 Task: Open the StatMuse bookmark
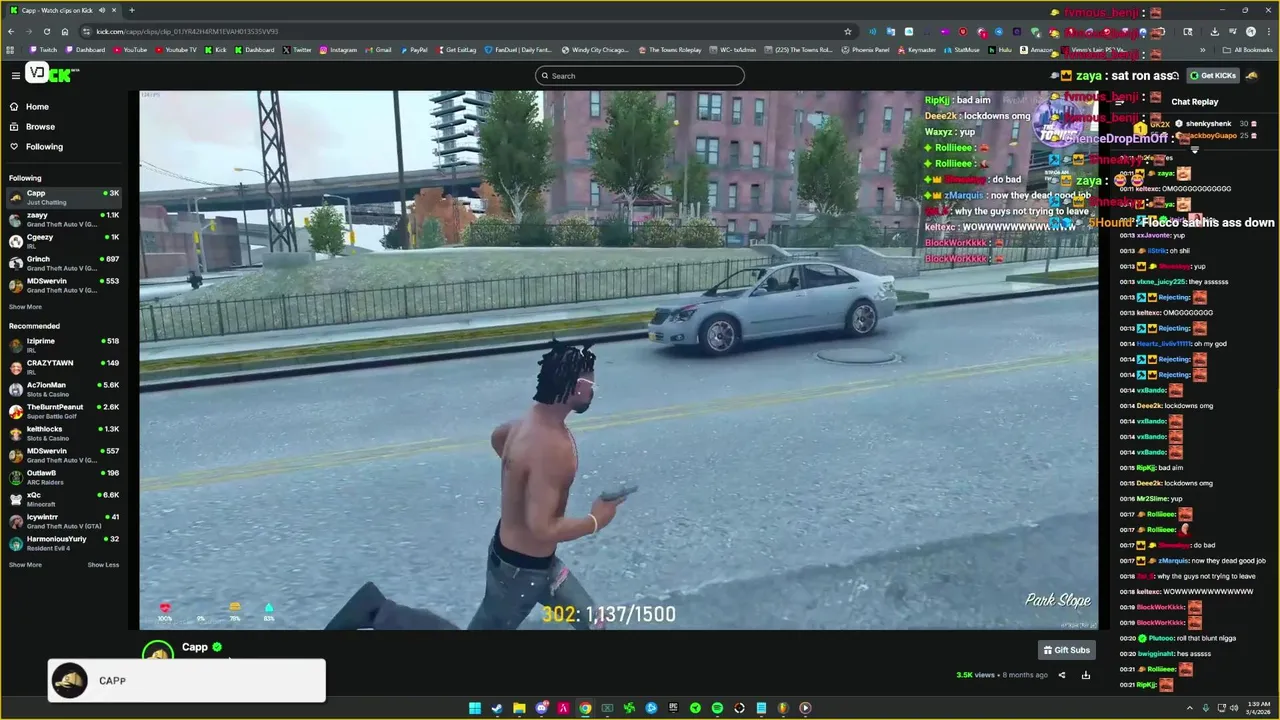point(961,50)
